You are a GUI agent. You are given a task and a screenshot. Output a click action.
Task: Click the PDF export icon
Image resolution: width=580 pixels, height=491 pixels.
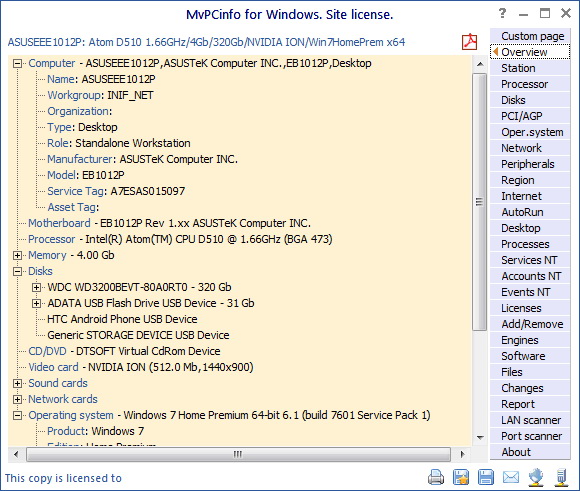(x=469, y=42)
